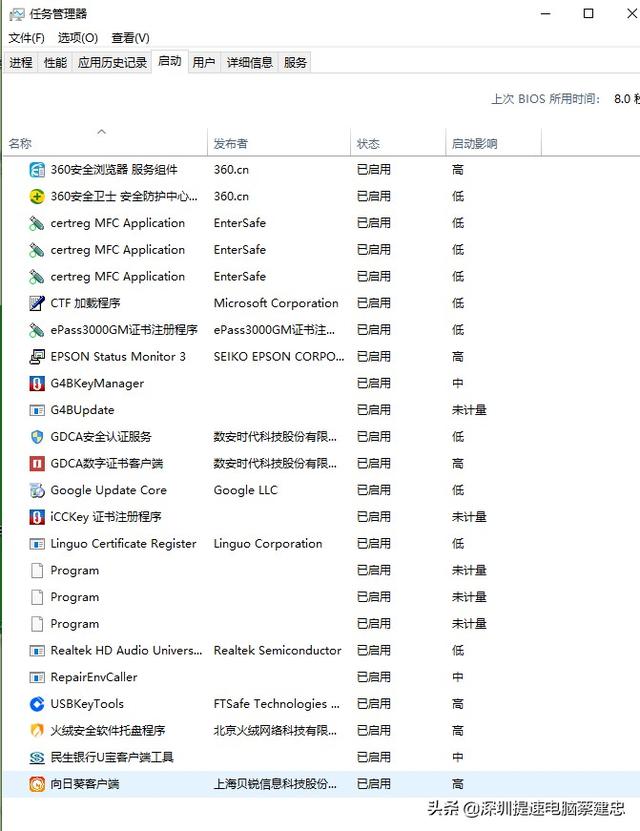The height and width of the screenshot is (831, 640).
Task: Click the GDCA安全认证服务 shield icon
Action: (37, 437)
